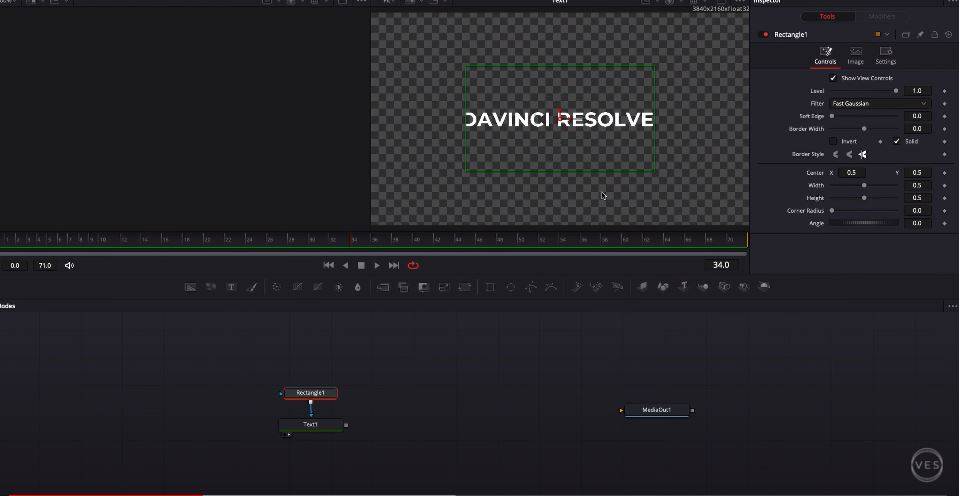Toggle the pin icon in Inspector header

920,35
